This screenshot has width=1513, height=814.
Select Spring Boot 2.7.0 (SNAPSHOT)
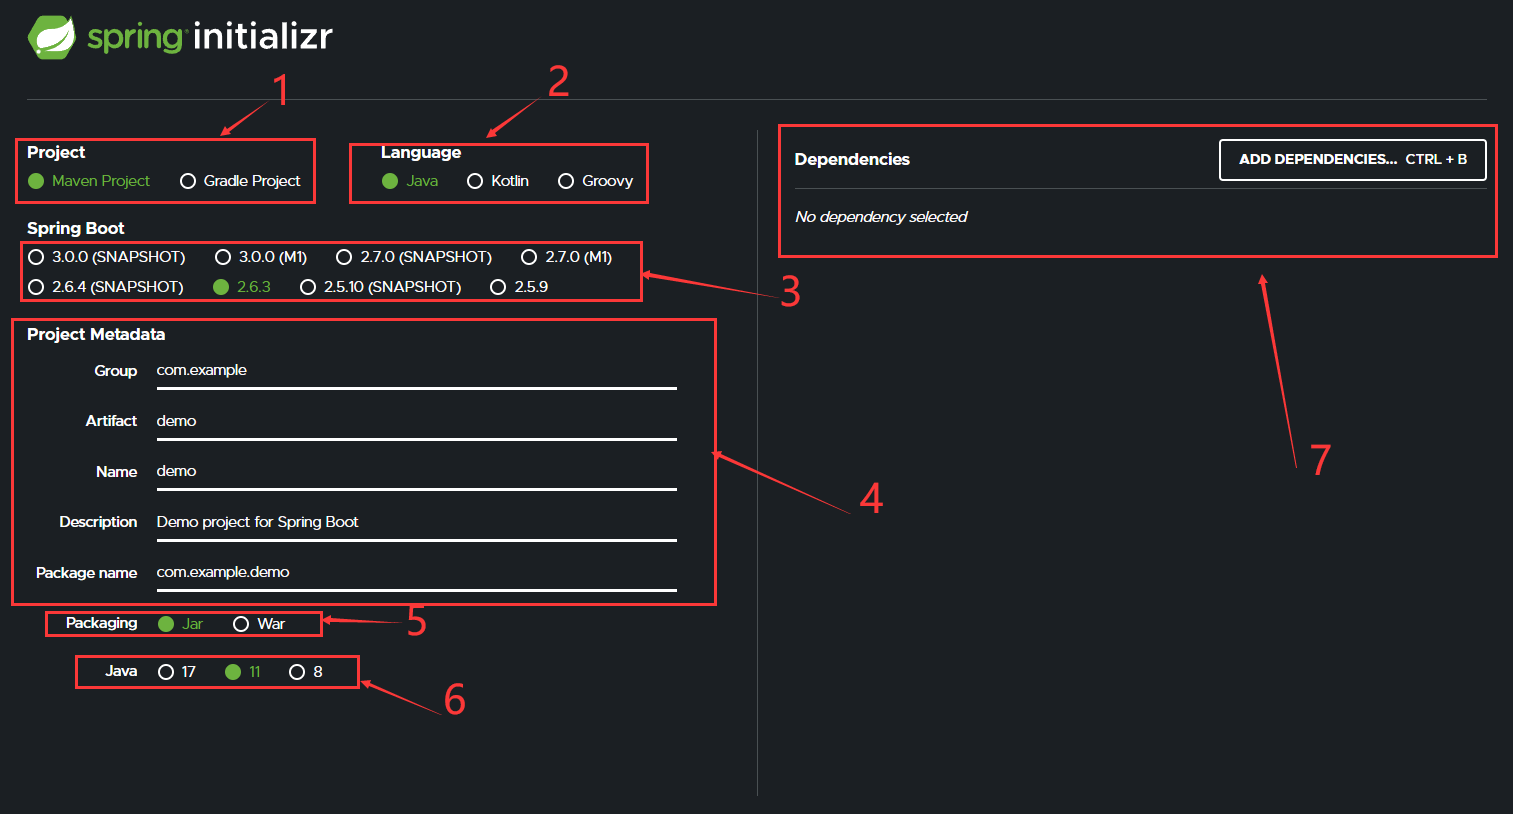tap(414, 257)
